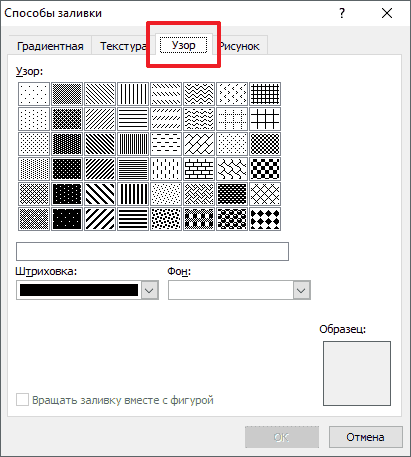Choose the dashed downward diagonal pattern
Viewport: 411px width, 457px height.
[166, 94]
